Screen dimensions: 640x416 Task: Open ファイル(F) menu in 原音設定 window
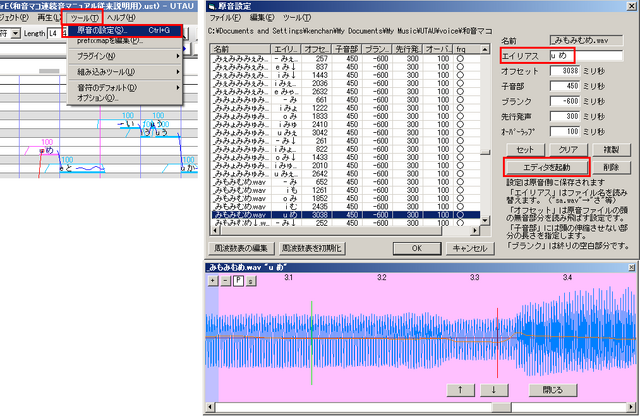point(225,18)
